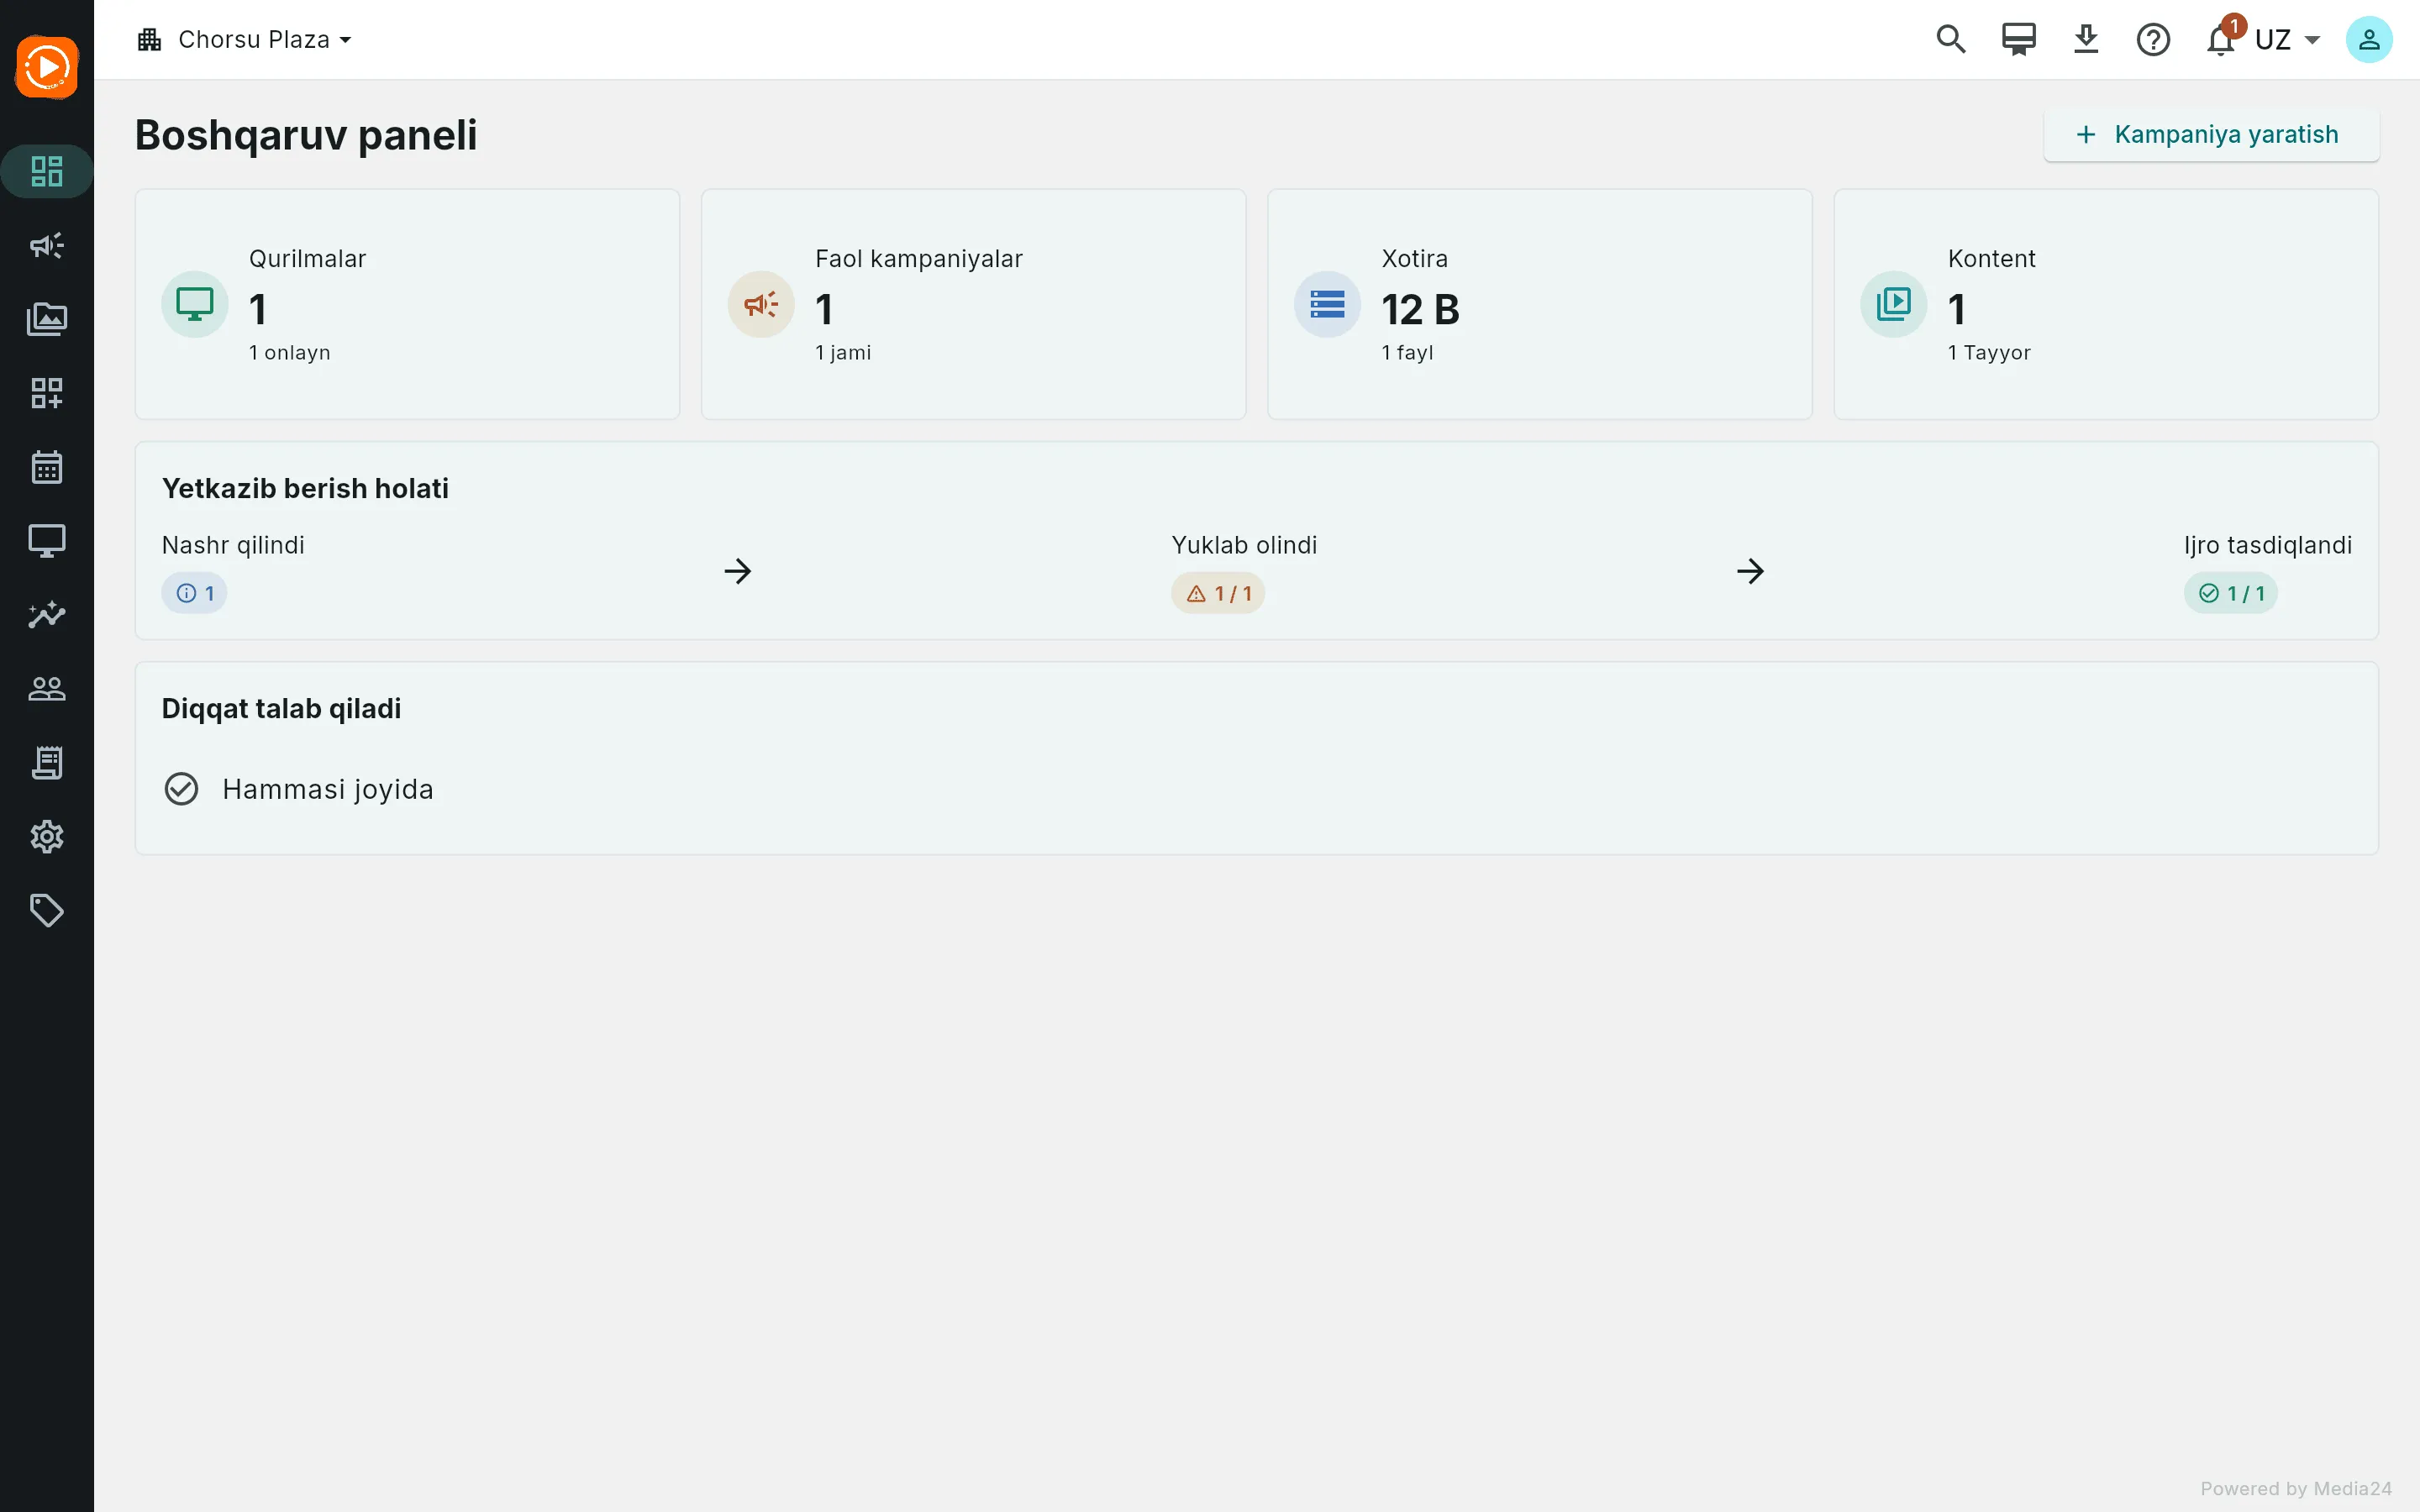The height and width of the screenshot is (1512, 2420).
Task: Open users icon in sidebar
Action: point(47,689)
